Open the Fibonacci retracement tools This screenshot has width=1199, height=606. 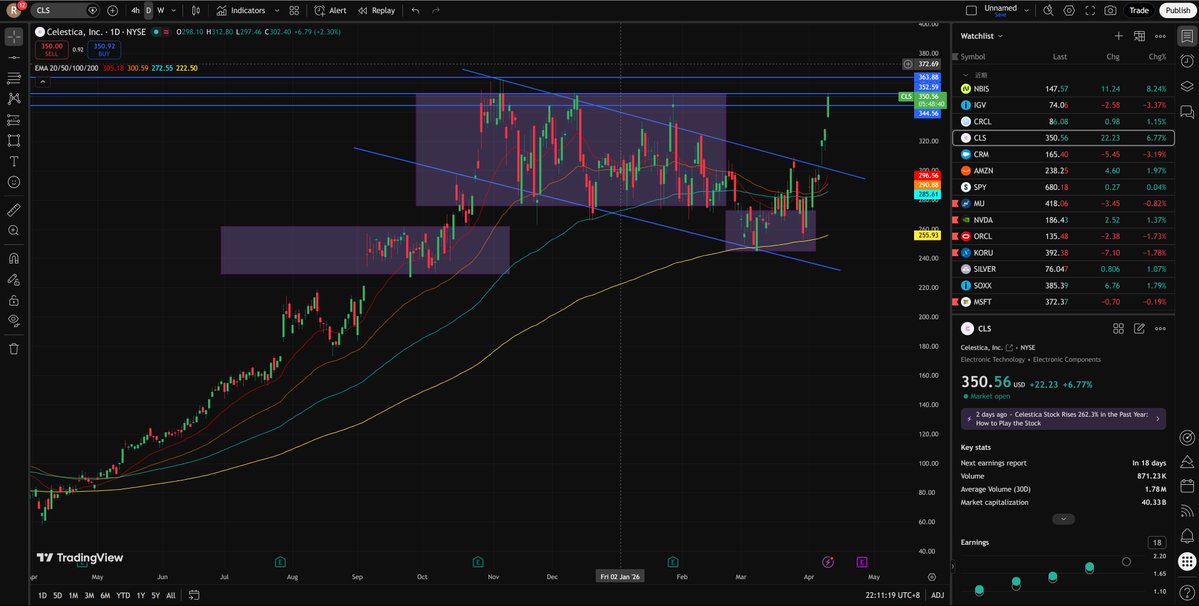pos(14,78)
